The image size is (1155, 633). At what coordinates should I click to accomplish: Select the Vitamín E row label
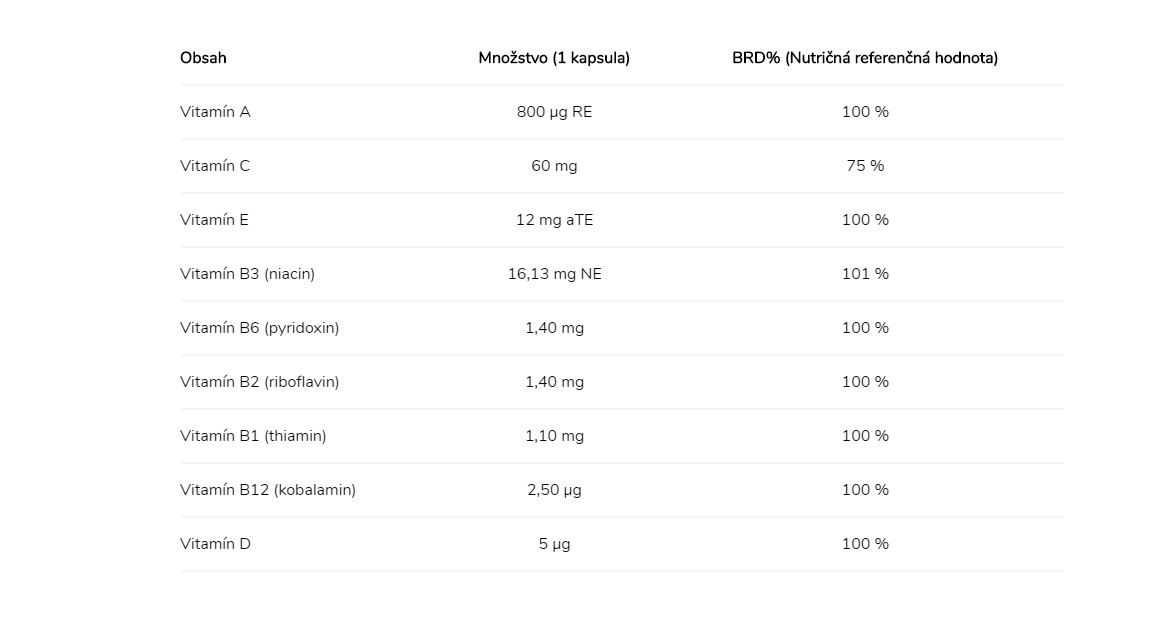[214, 220]
